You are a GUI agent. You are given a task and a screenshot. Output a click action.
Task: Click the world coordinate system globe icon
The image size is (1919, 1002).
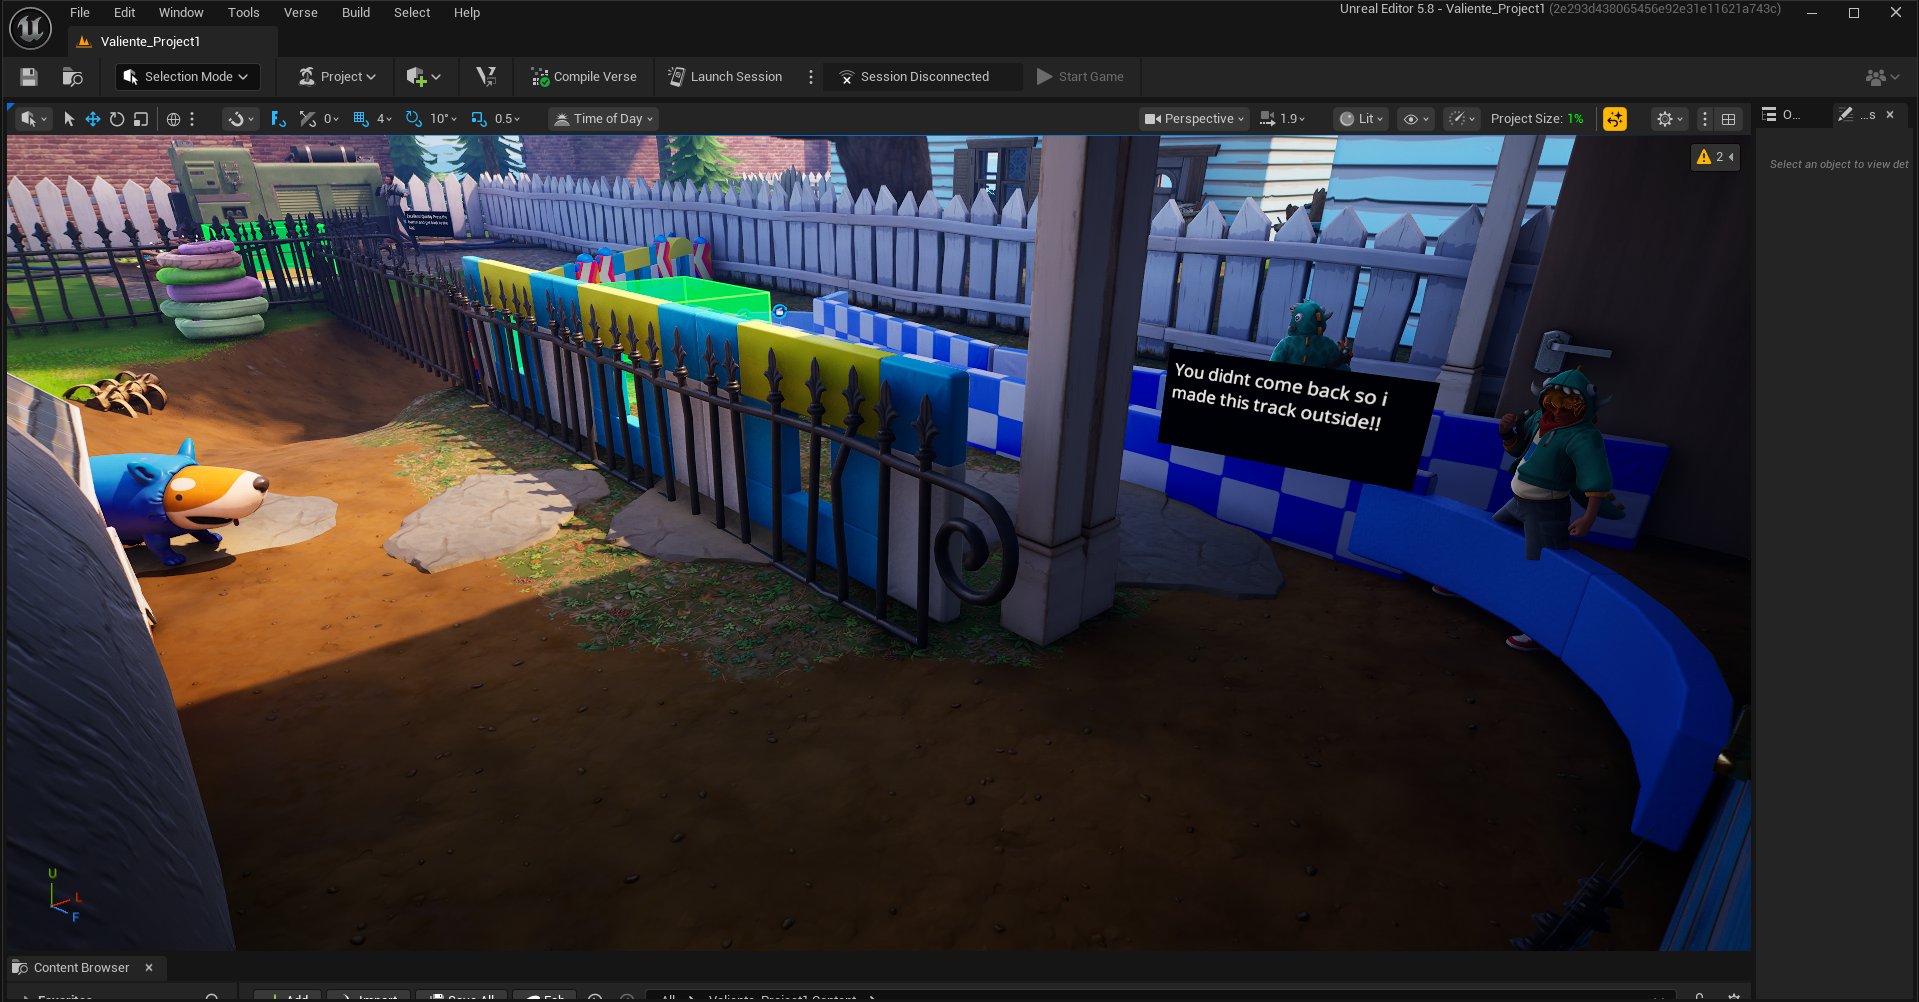point(173,119)
